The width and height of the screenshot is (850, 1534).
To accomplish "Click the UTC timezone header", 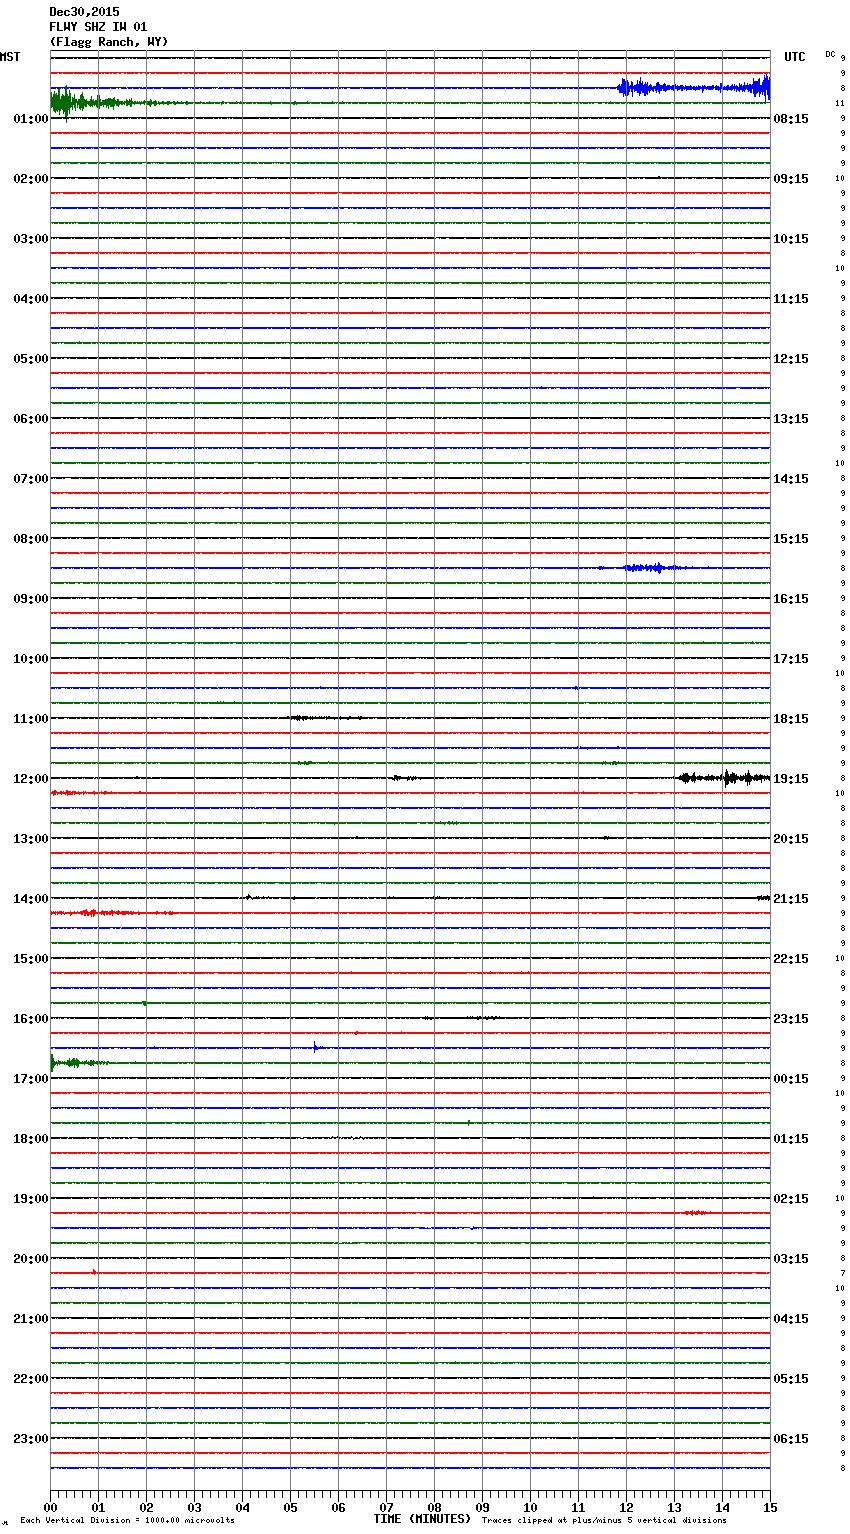I will point(794,57).
